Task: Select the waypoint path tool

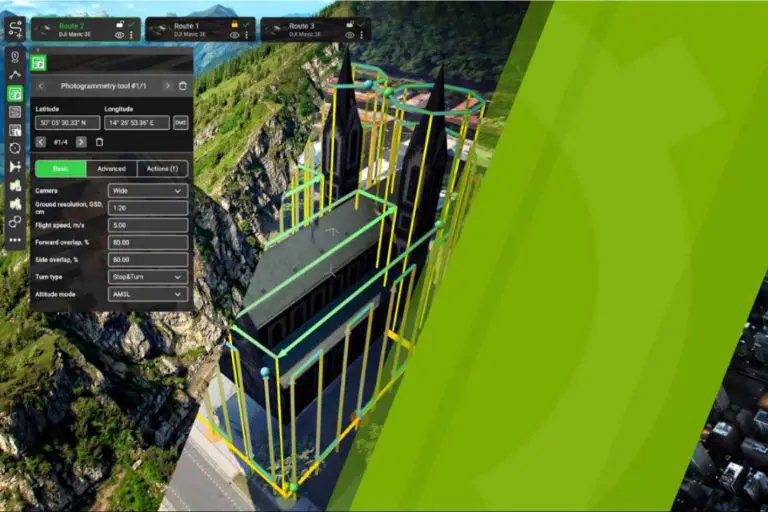Action: [x=15, y=75]
